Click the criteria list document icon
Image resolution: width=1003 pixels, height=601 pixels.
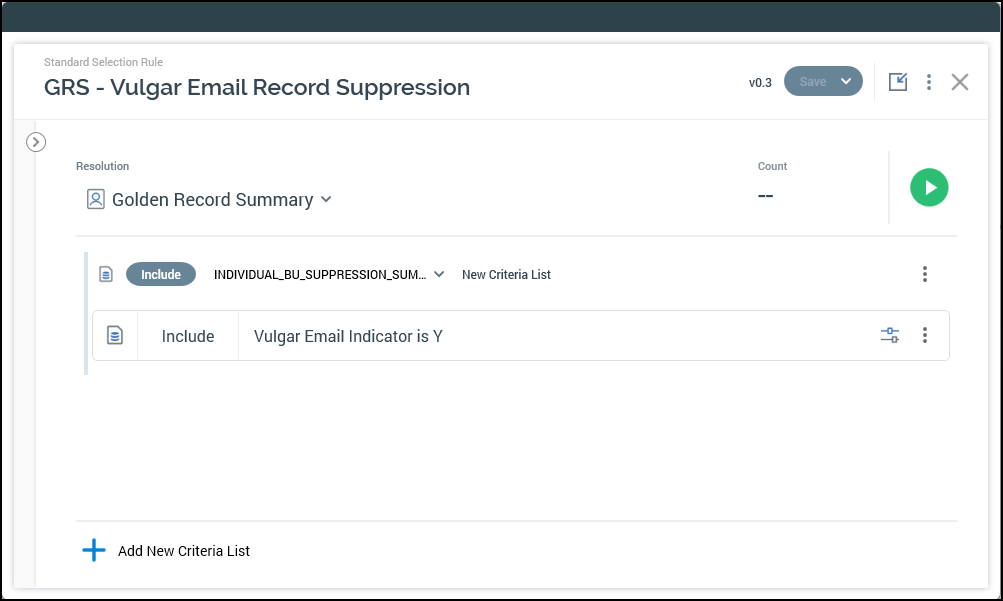(x=106, y=274)
